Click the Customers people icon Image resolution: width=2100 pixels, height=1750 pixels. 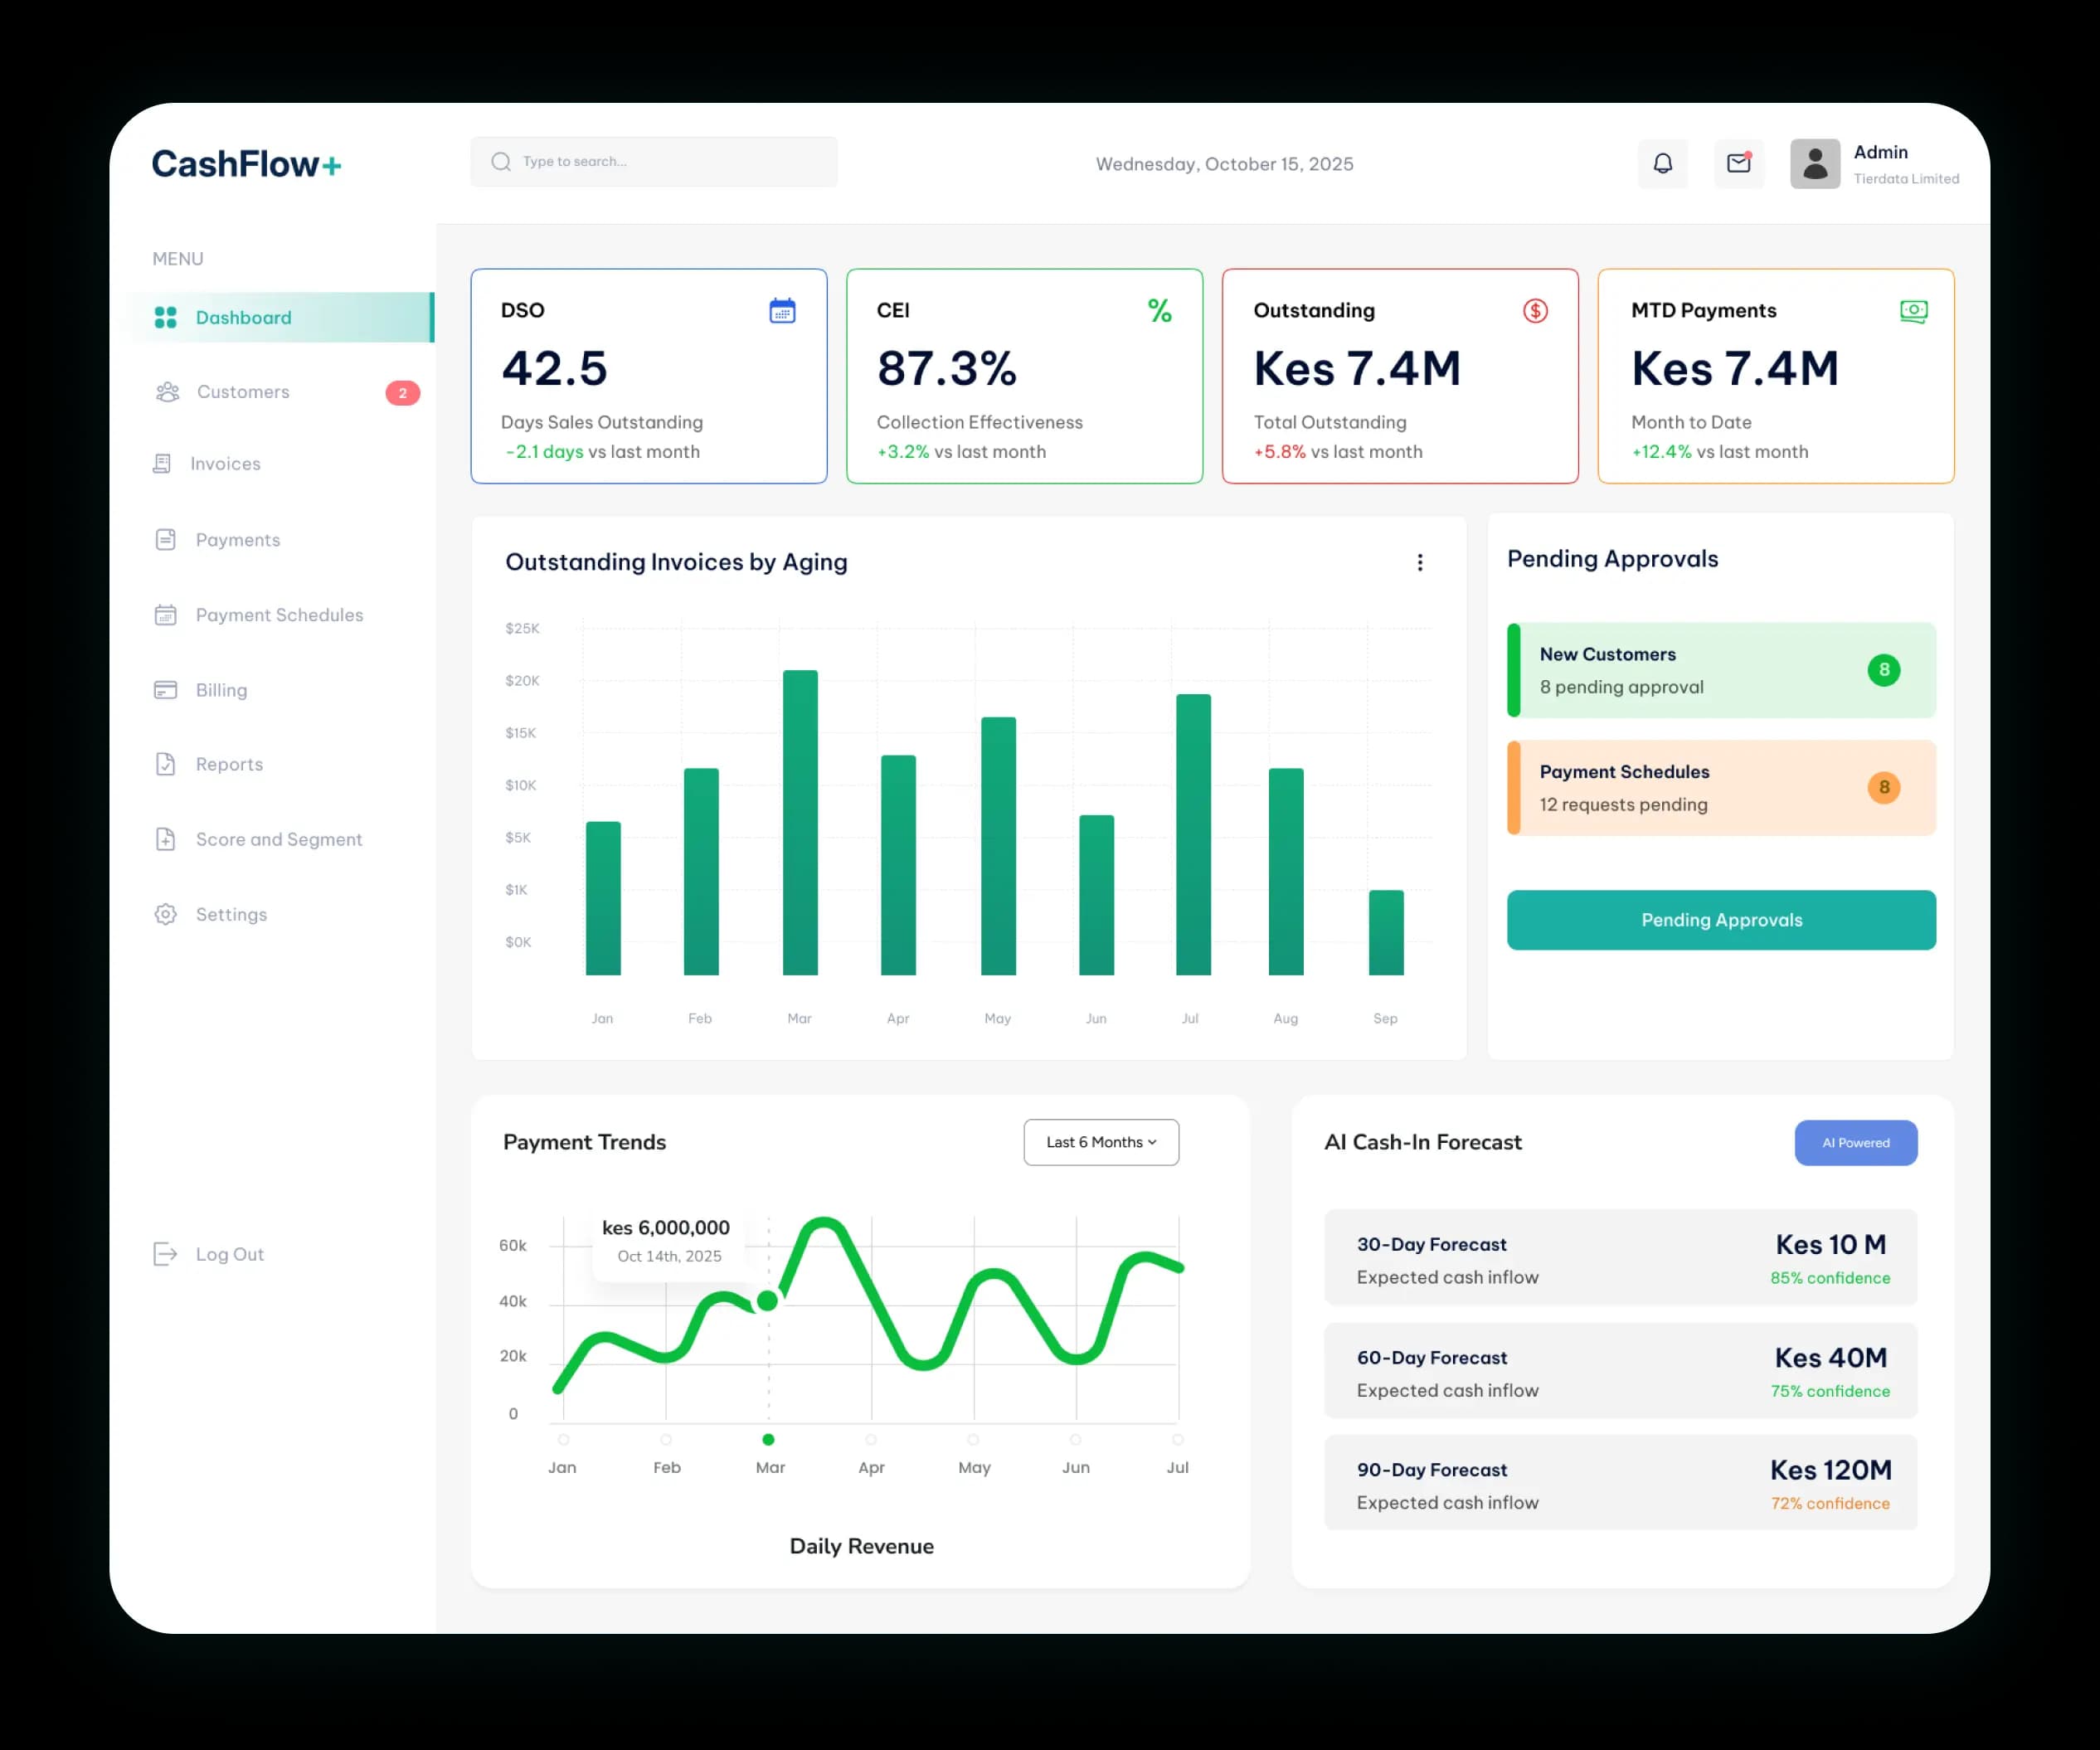166,392
